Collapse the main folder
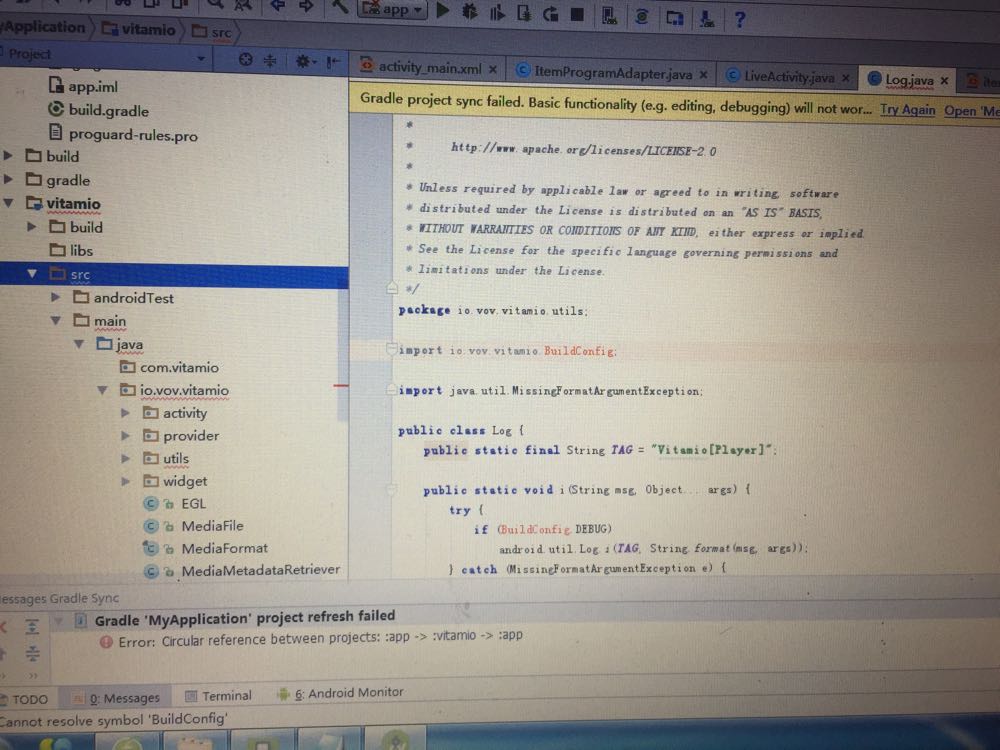Screen dimensions: 1000x750 click(x=55, y=321)
